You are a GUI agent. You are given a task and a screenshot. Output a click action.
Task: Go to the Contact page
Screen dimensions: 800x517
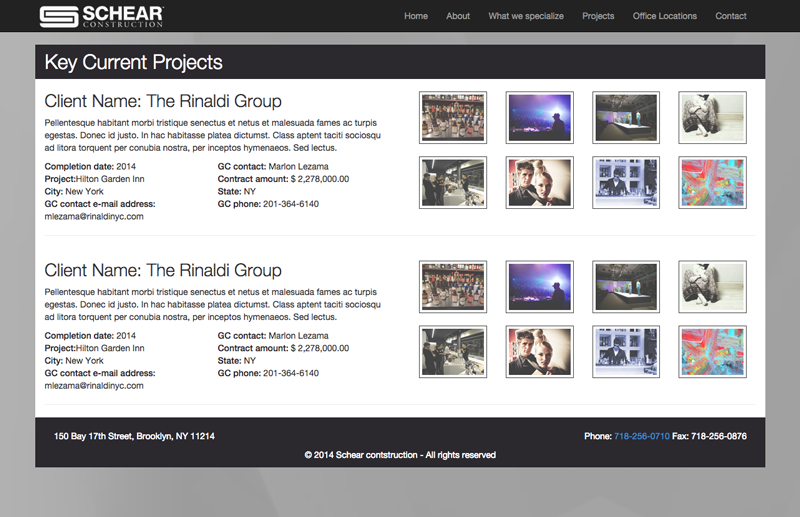[731, 16]
